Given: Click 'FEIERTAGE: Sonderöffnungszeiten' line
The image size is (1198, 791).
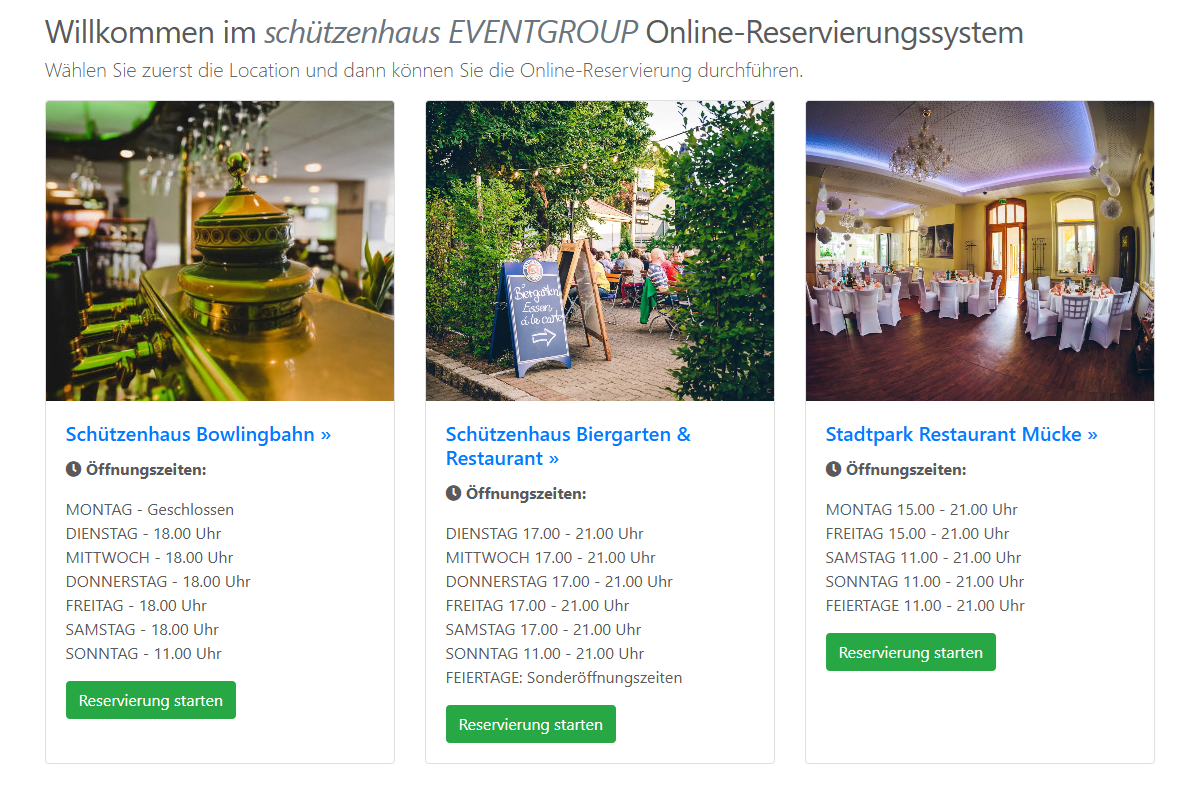Looking at the screenshot, I should [564, 677].
